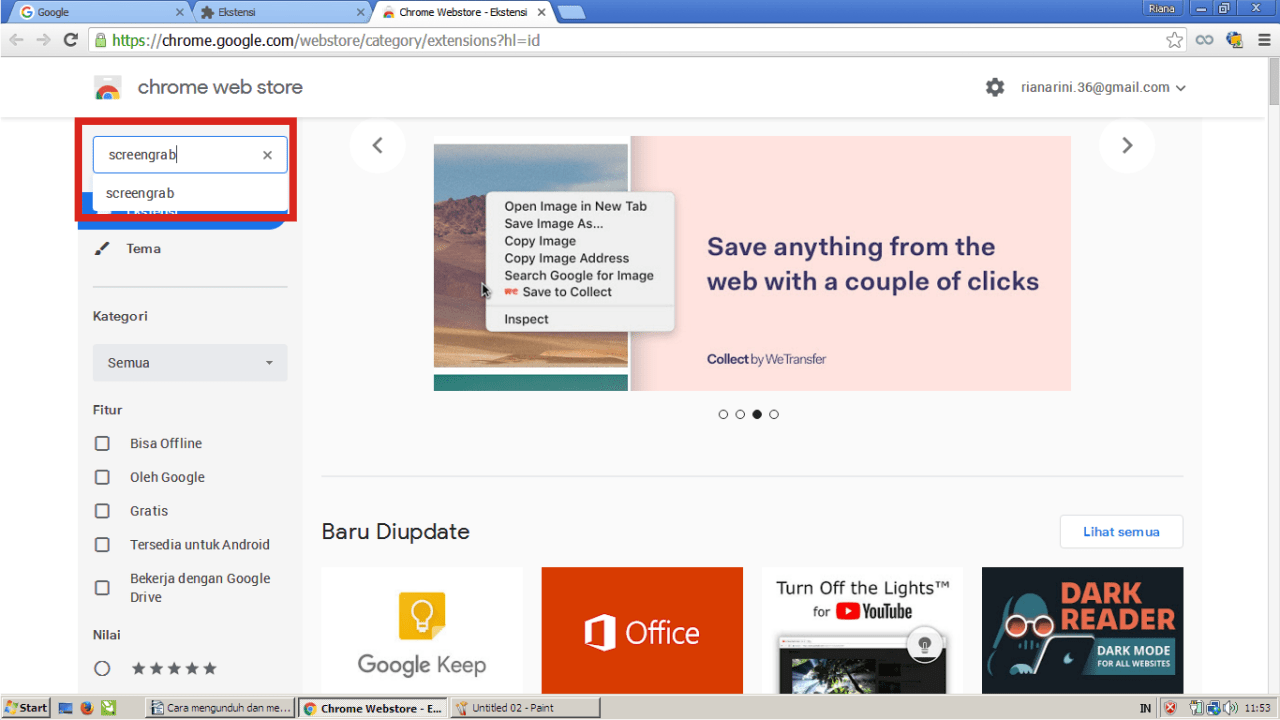The image size is (1280, 720).
Task: Click the Lihat semua button
Action: click(x=1121, y=532)
